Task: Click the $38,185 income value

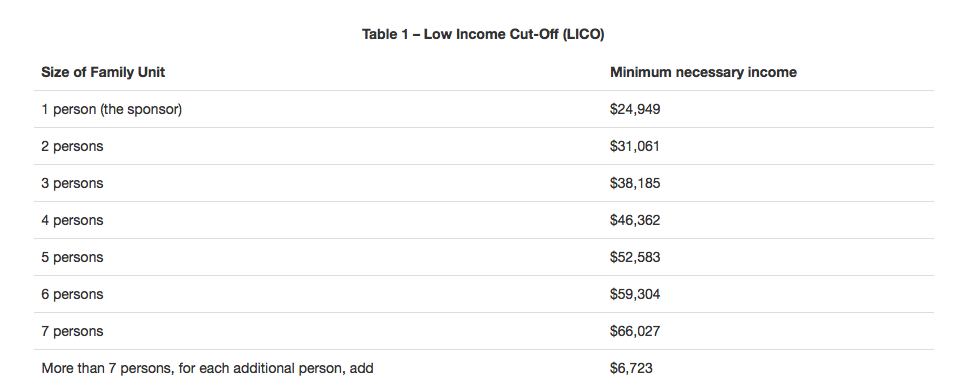Action: [x=635, y=184]
